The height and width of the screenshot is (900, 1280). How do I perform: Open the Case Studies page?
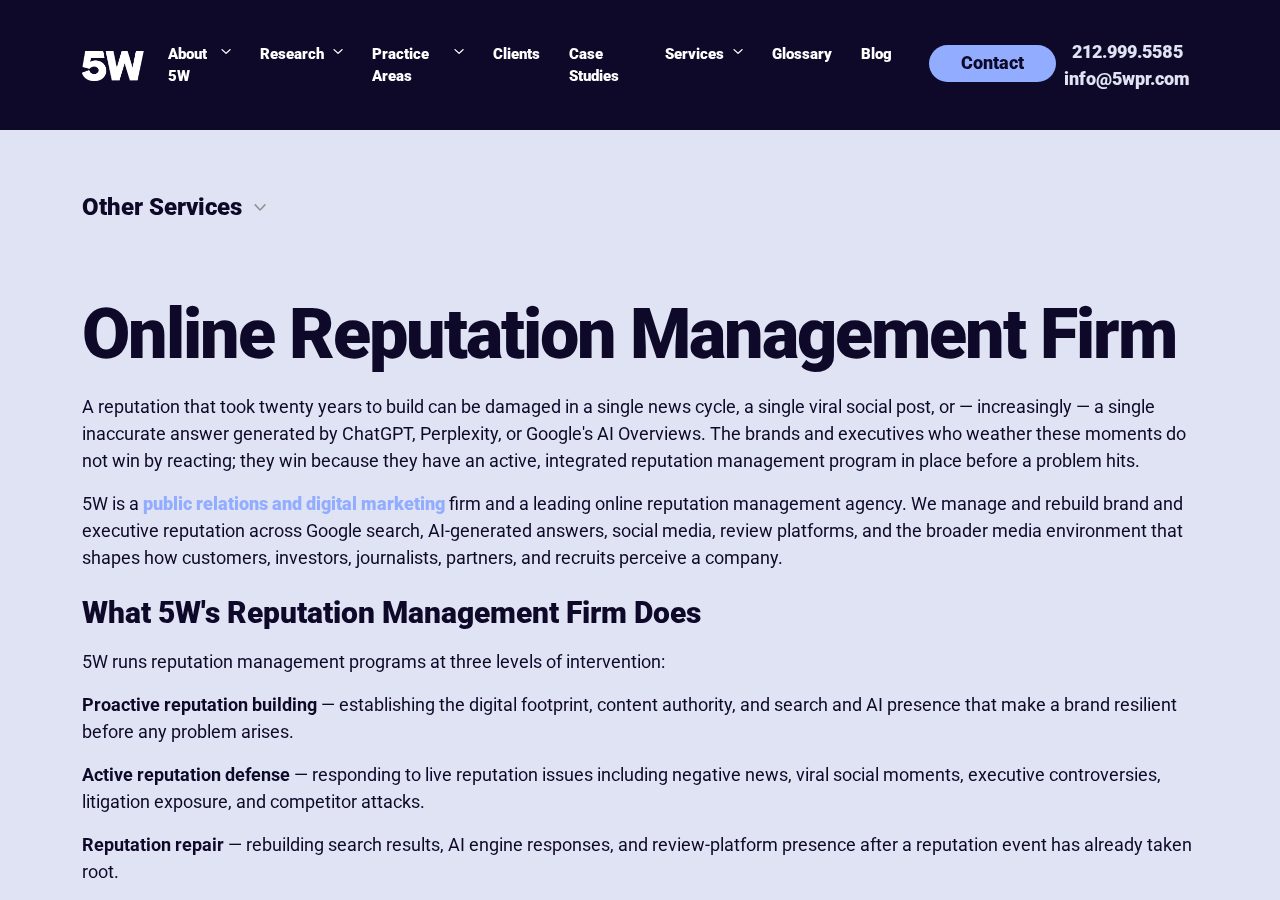point(594,65)
